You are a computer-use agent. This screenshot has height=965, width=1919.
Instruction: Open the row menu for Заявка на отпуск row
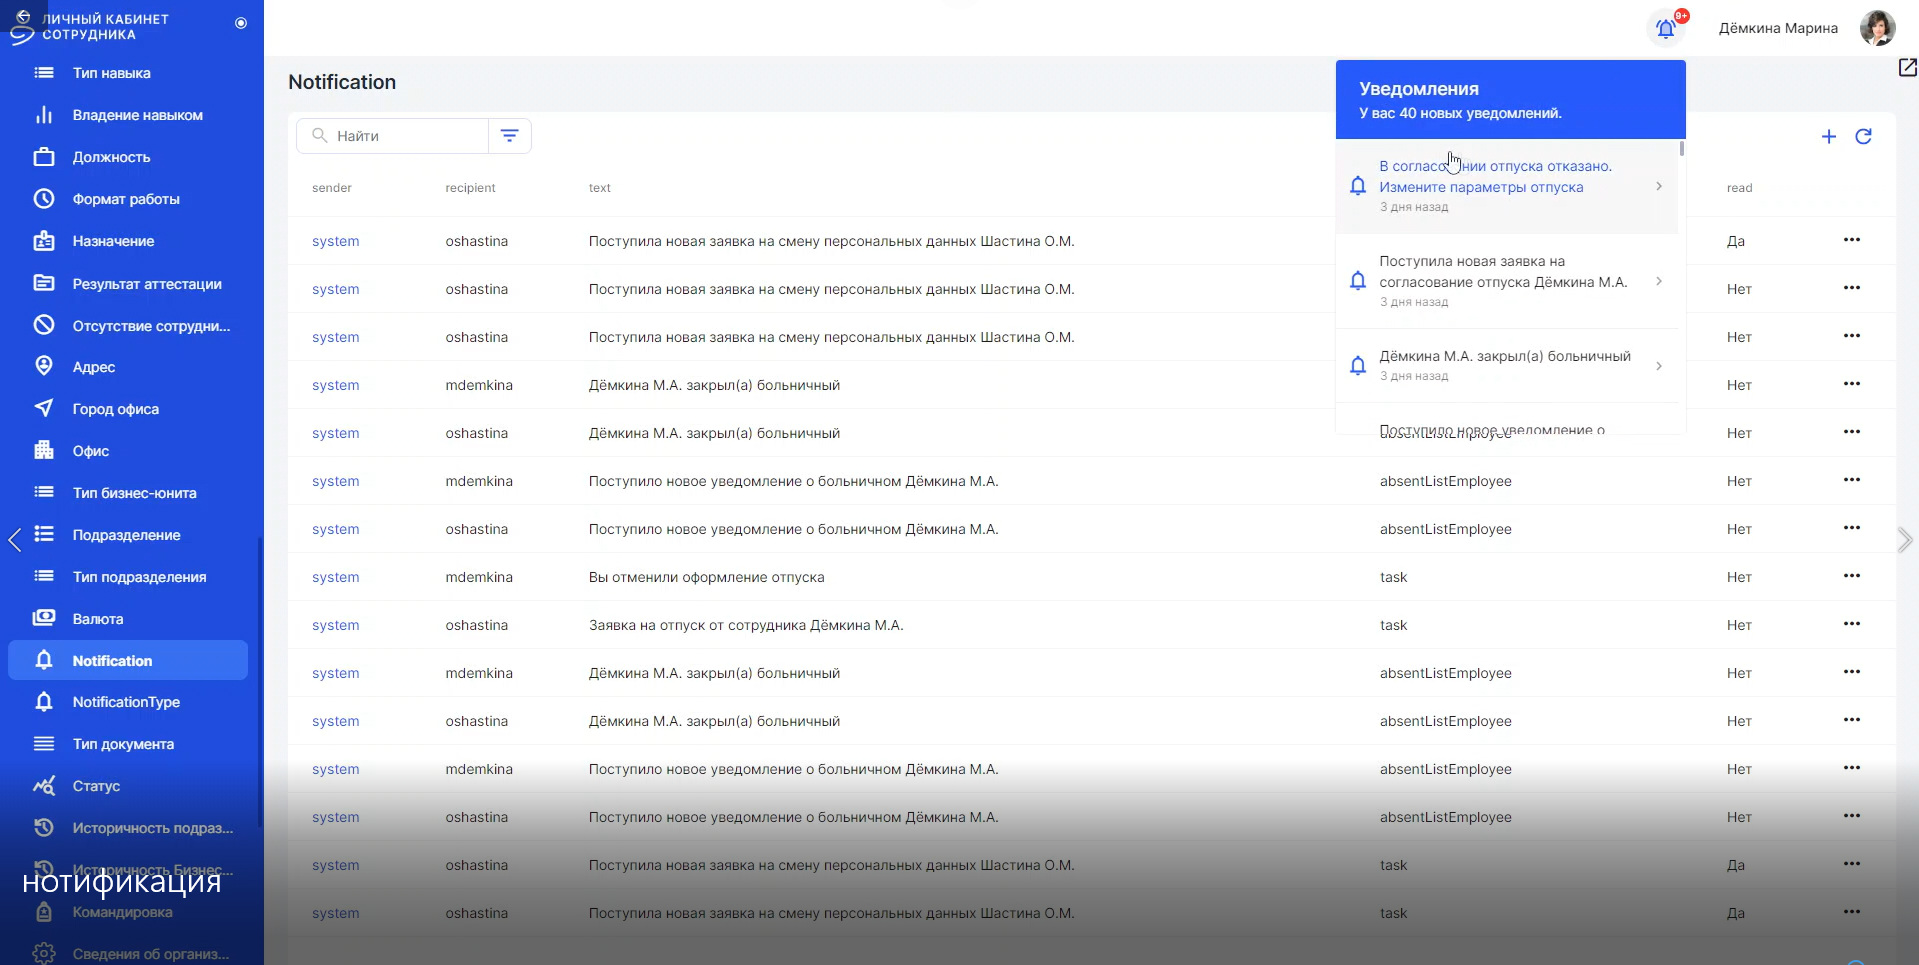tap(1852, 624)
